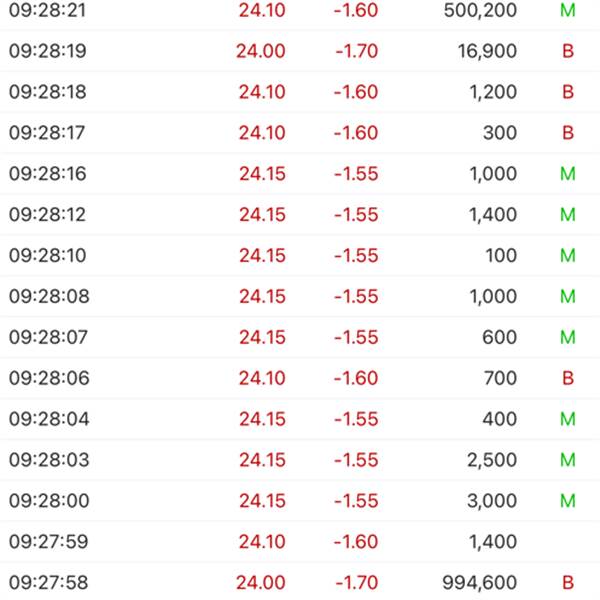Tap the red B marker at 09:27:58
Screen dimensions: 600x600
(568, 583)
